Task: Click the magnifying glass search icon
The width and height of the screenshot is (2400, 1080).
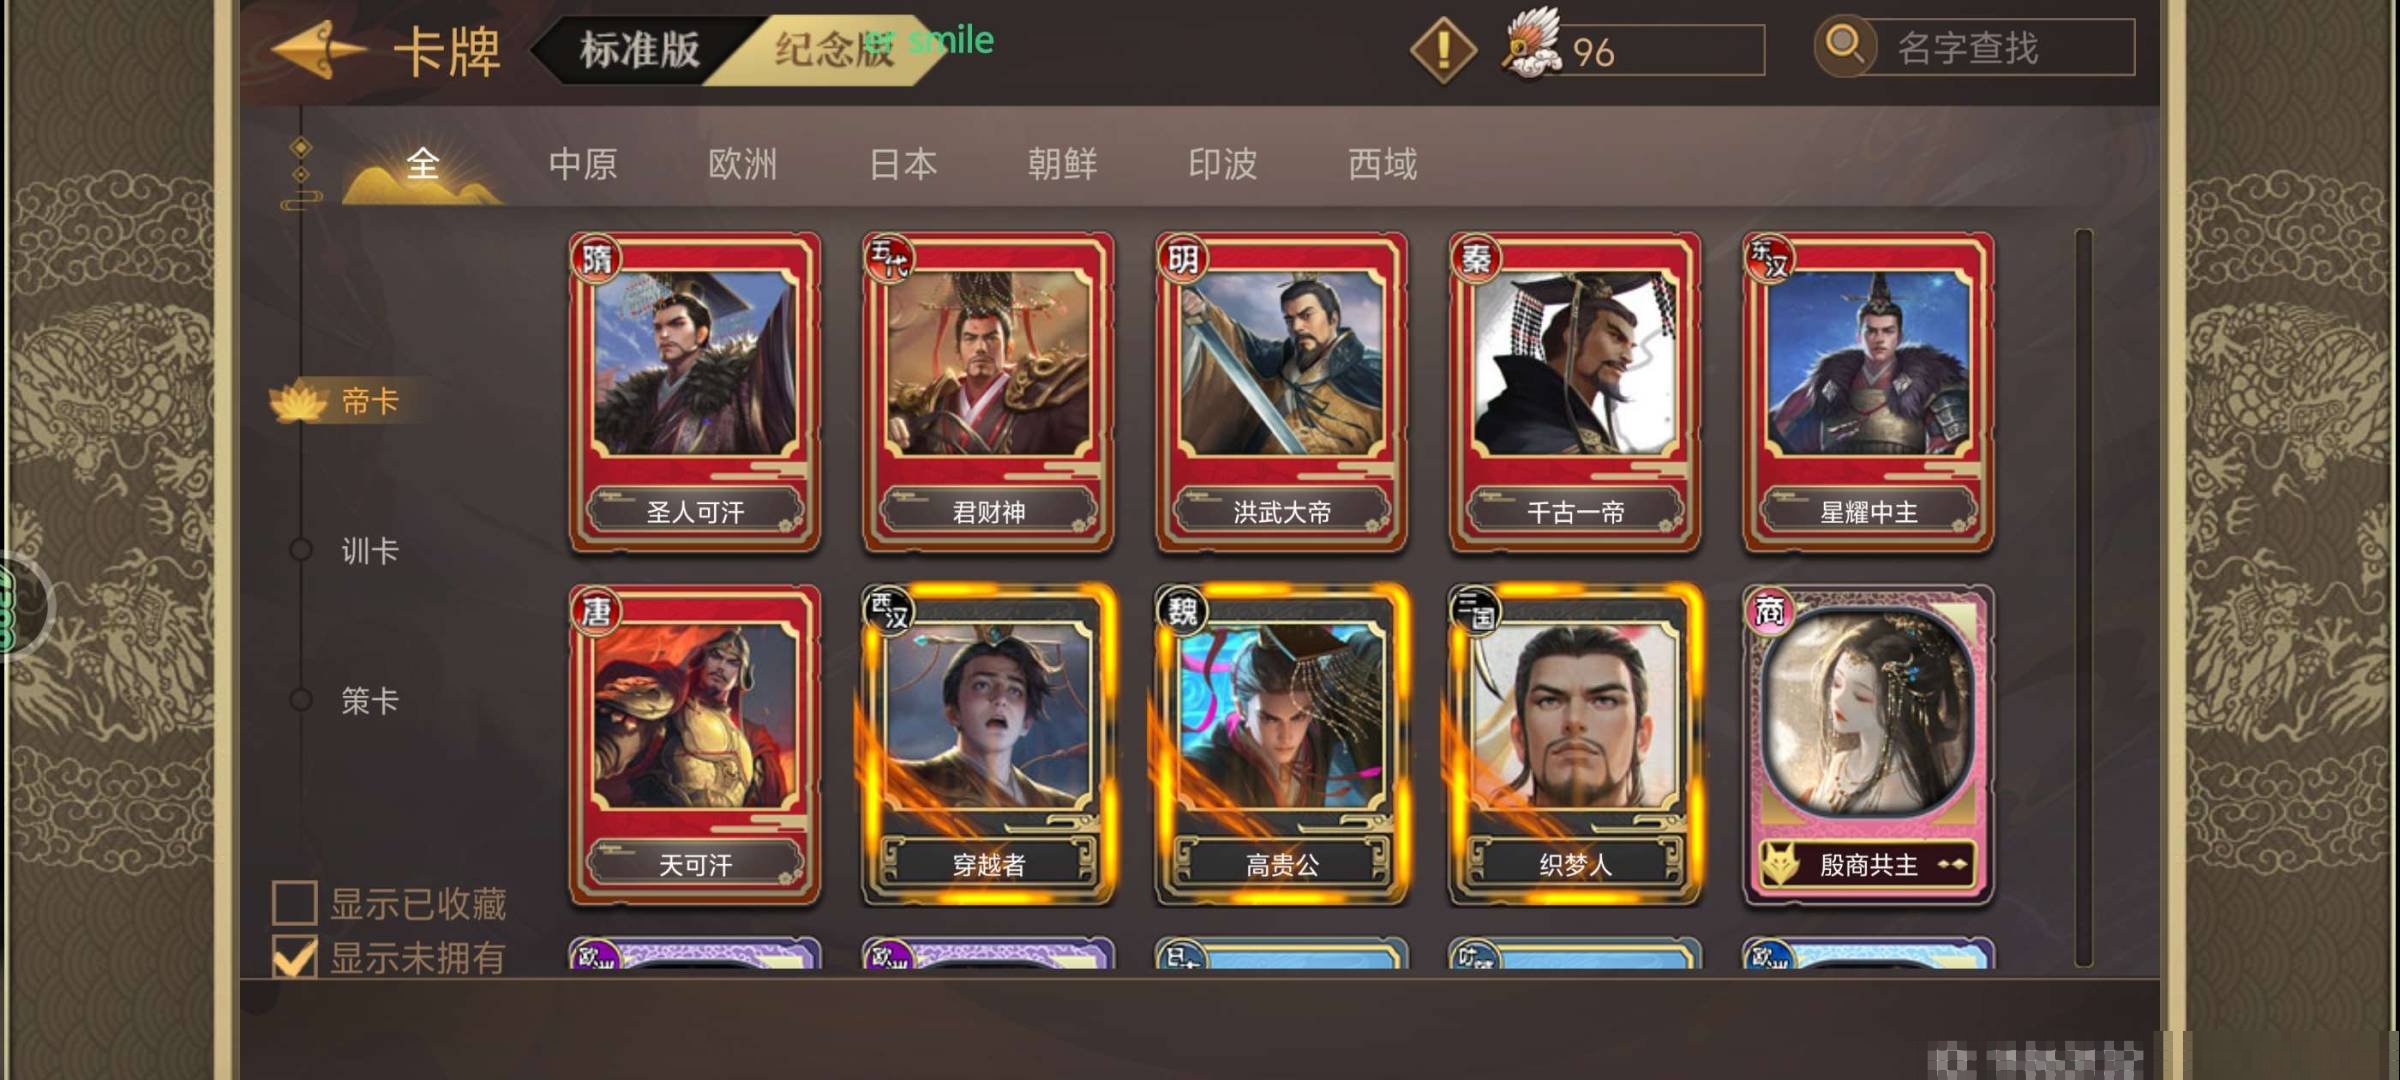Action: point(1844,46)
